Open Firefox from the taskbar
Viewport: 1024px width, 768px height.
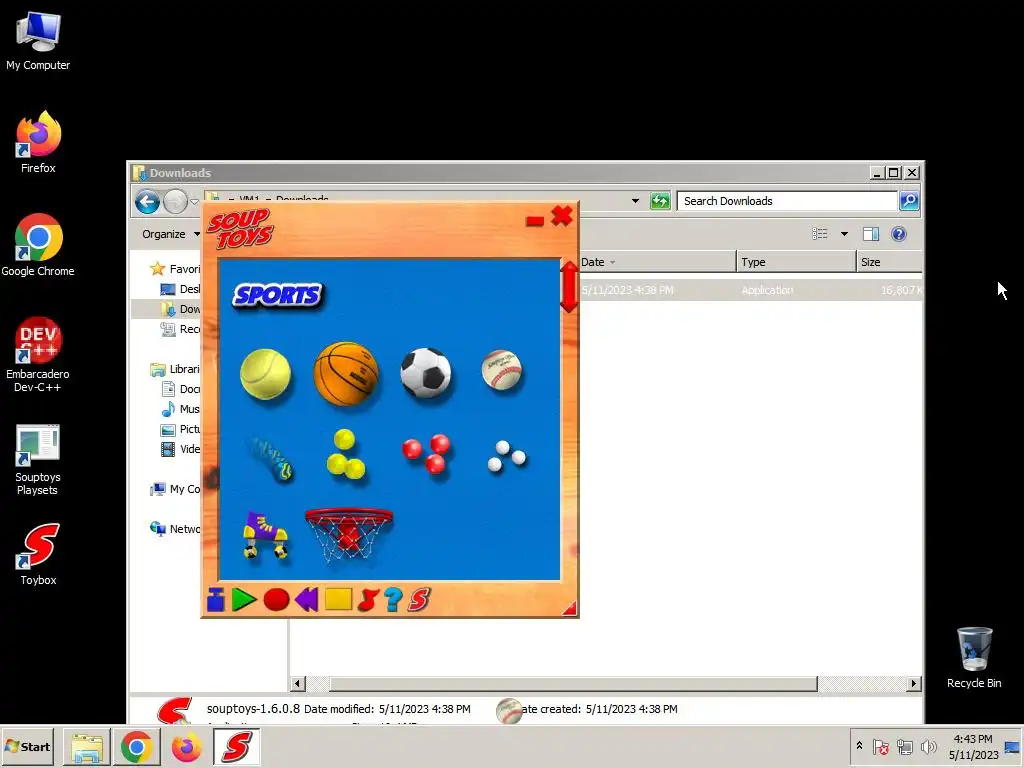pos(187,747)
